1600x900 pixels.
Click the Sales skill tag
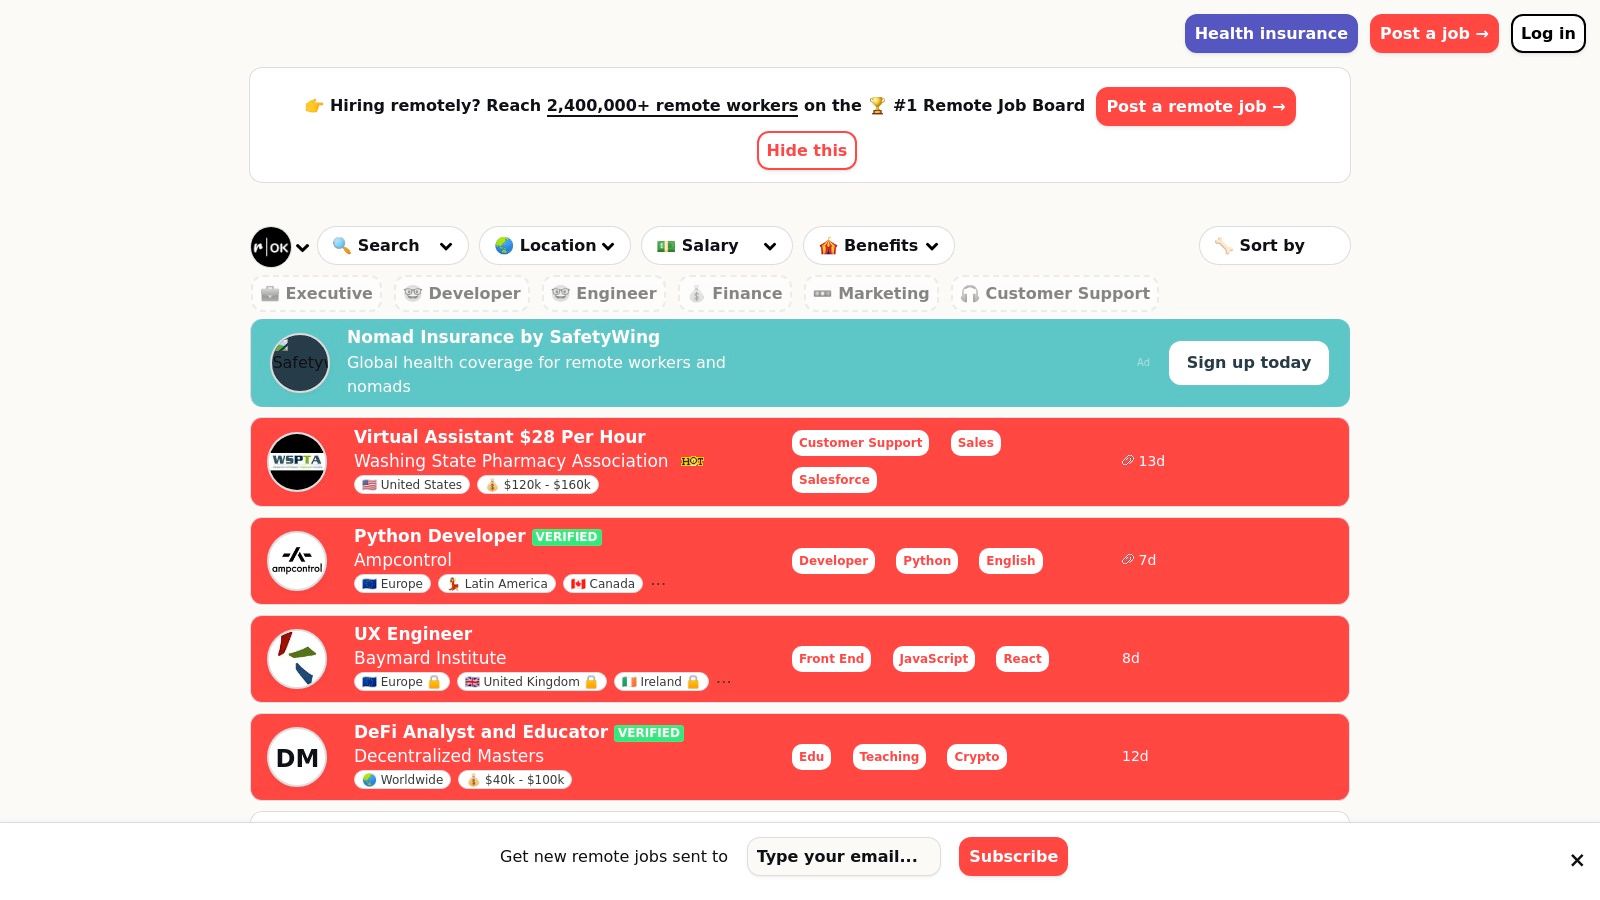pos(975,443)
